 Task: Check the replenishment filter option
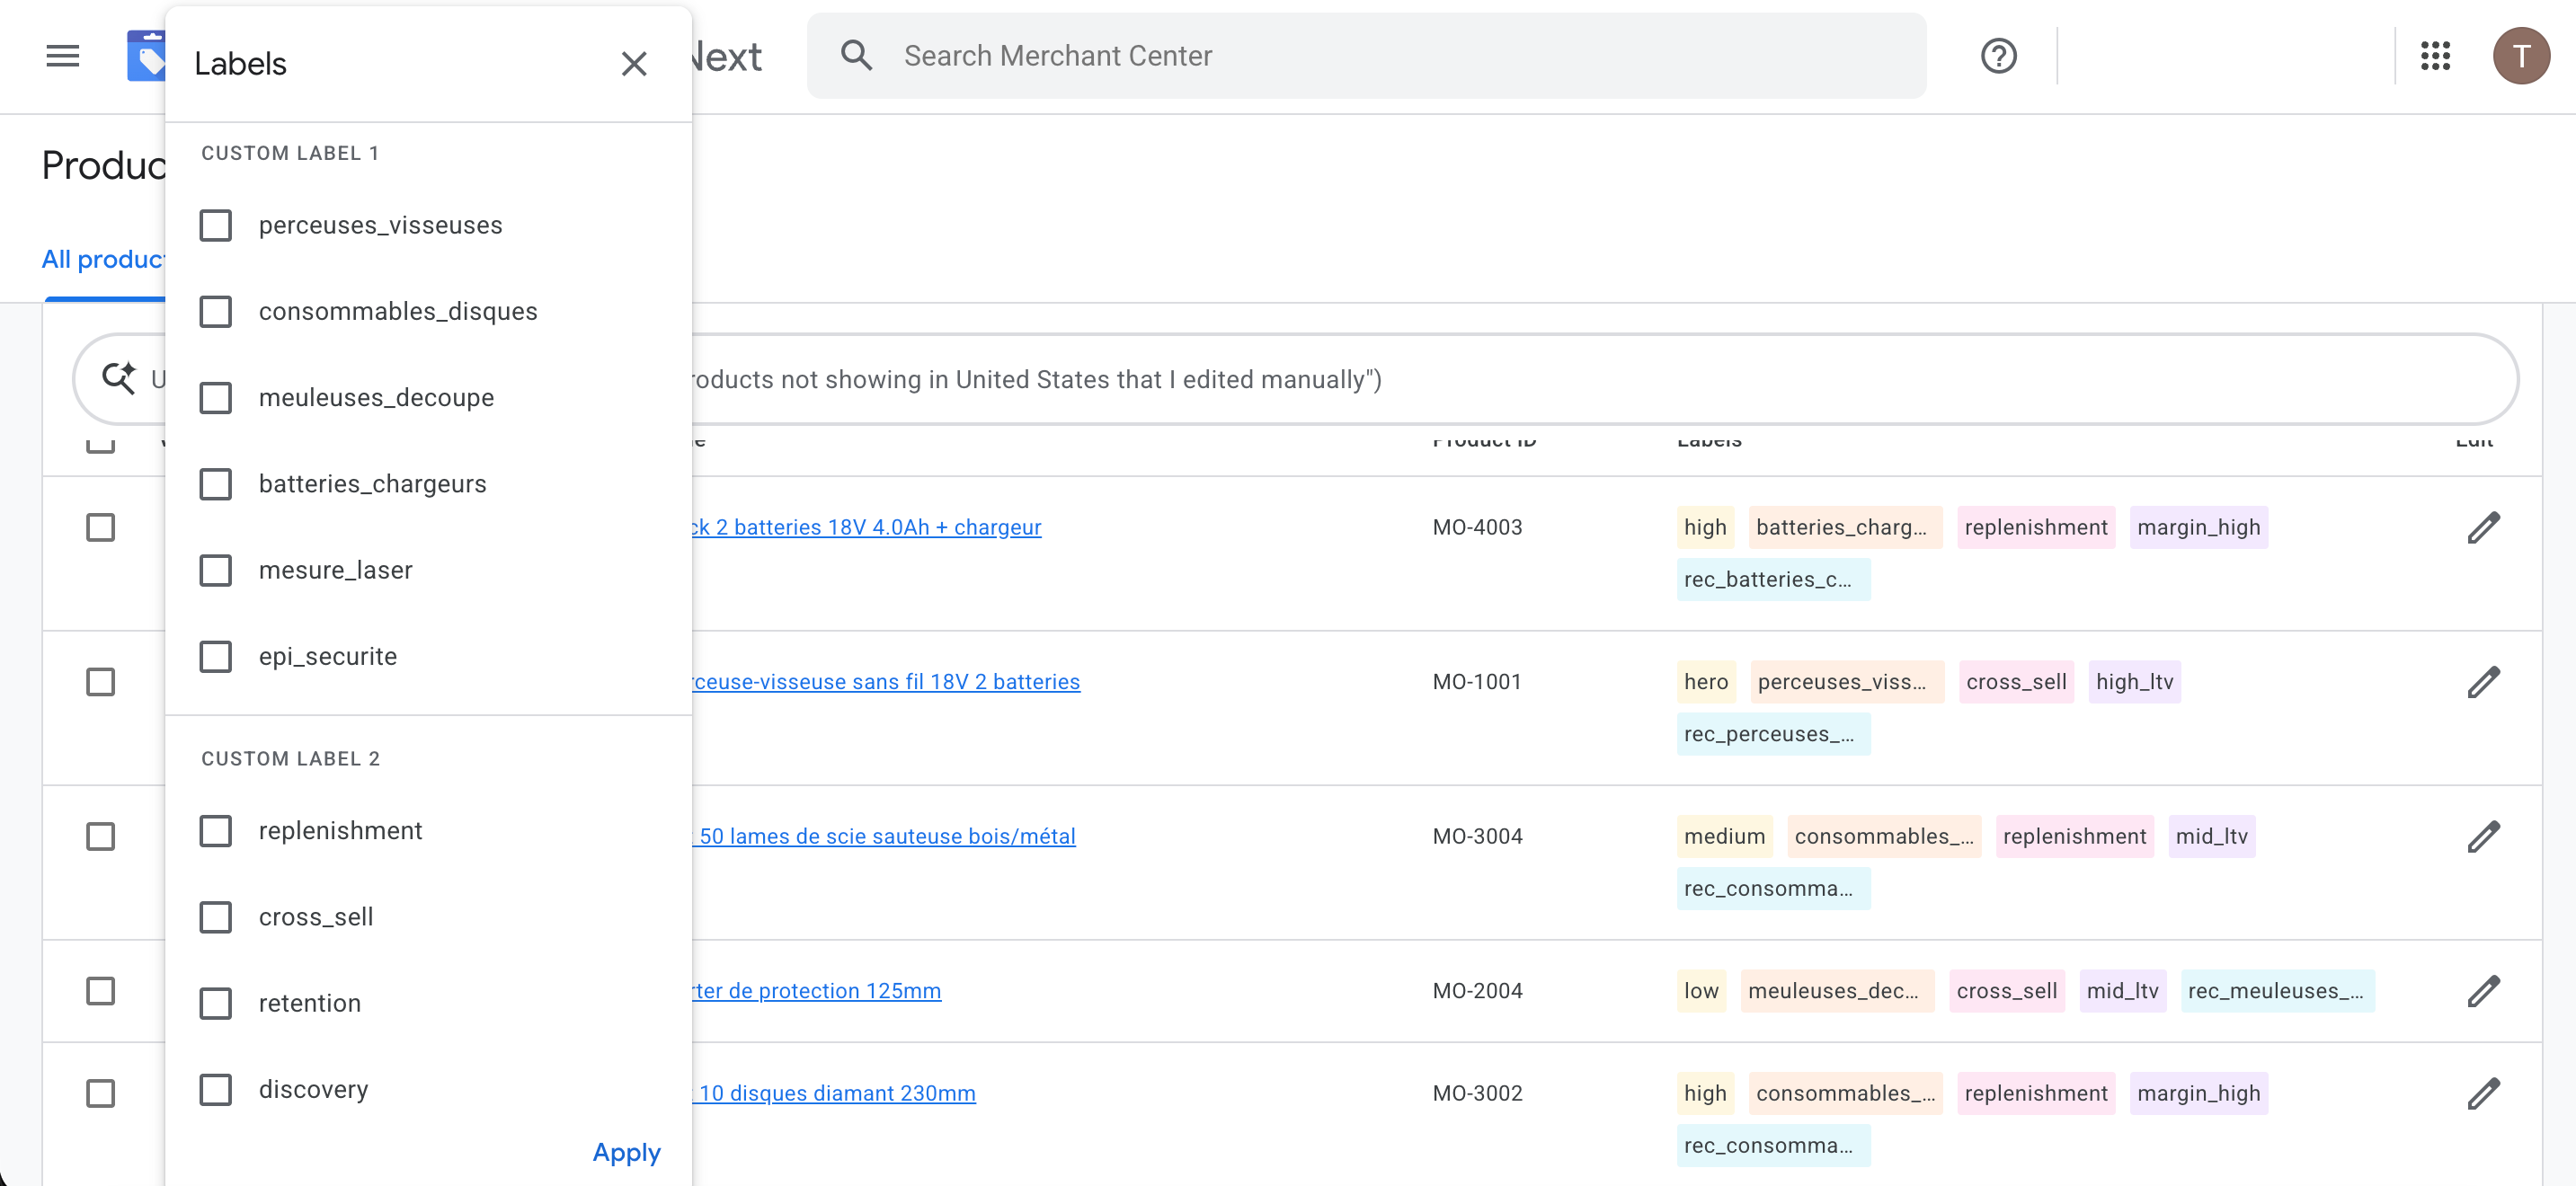215,831
